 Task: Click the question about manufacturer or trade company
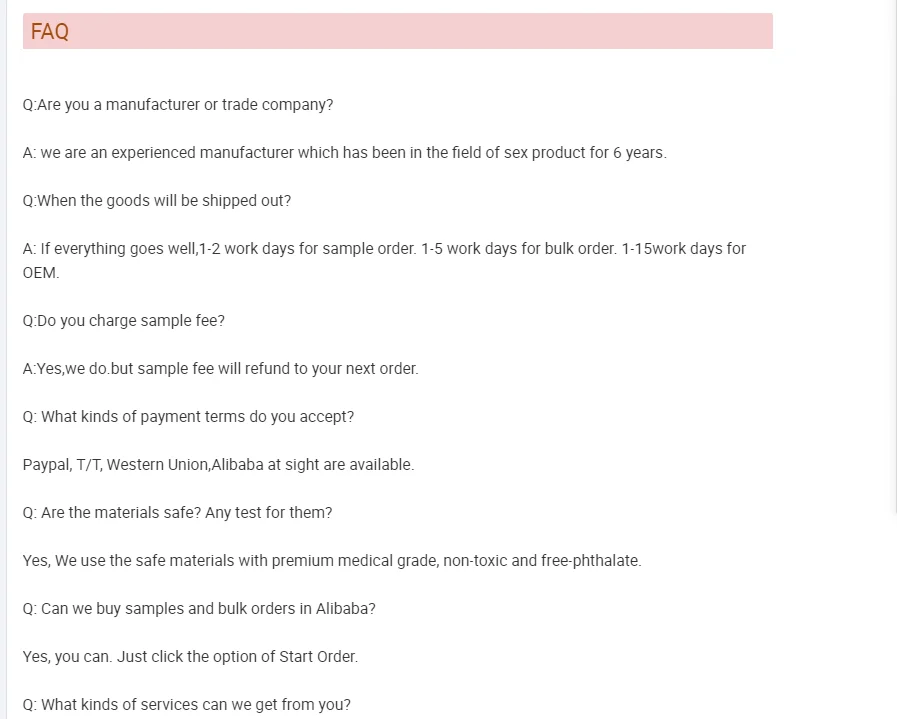[178, 105]
